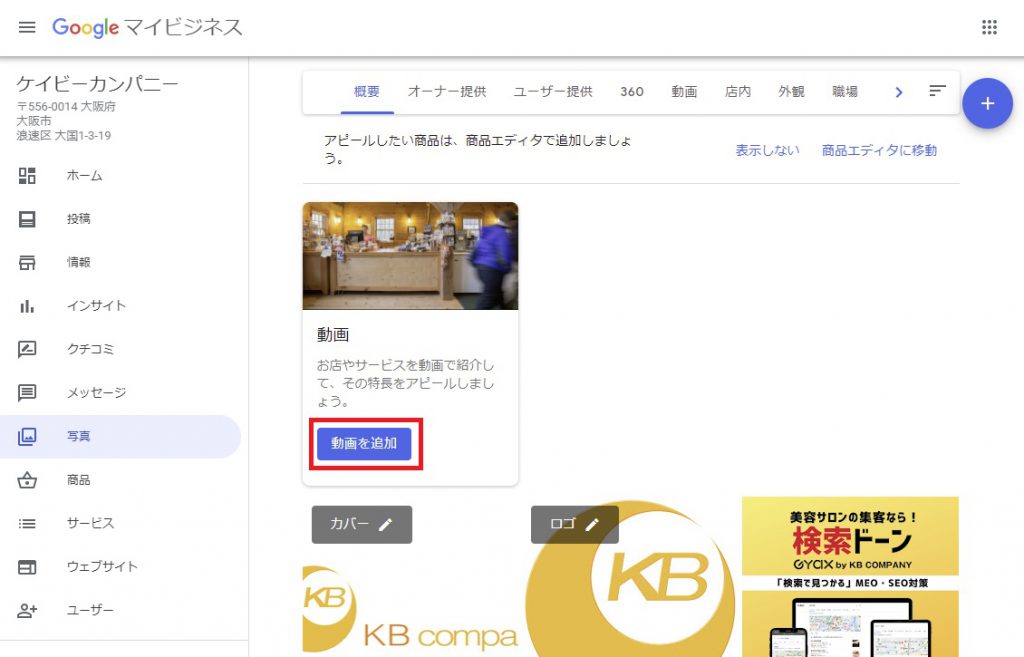Click 表示しない link
Screen dimensions: 1024x657
click(767, 150)
